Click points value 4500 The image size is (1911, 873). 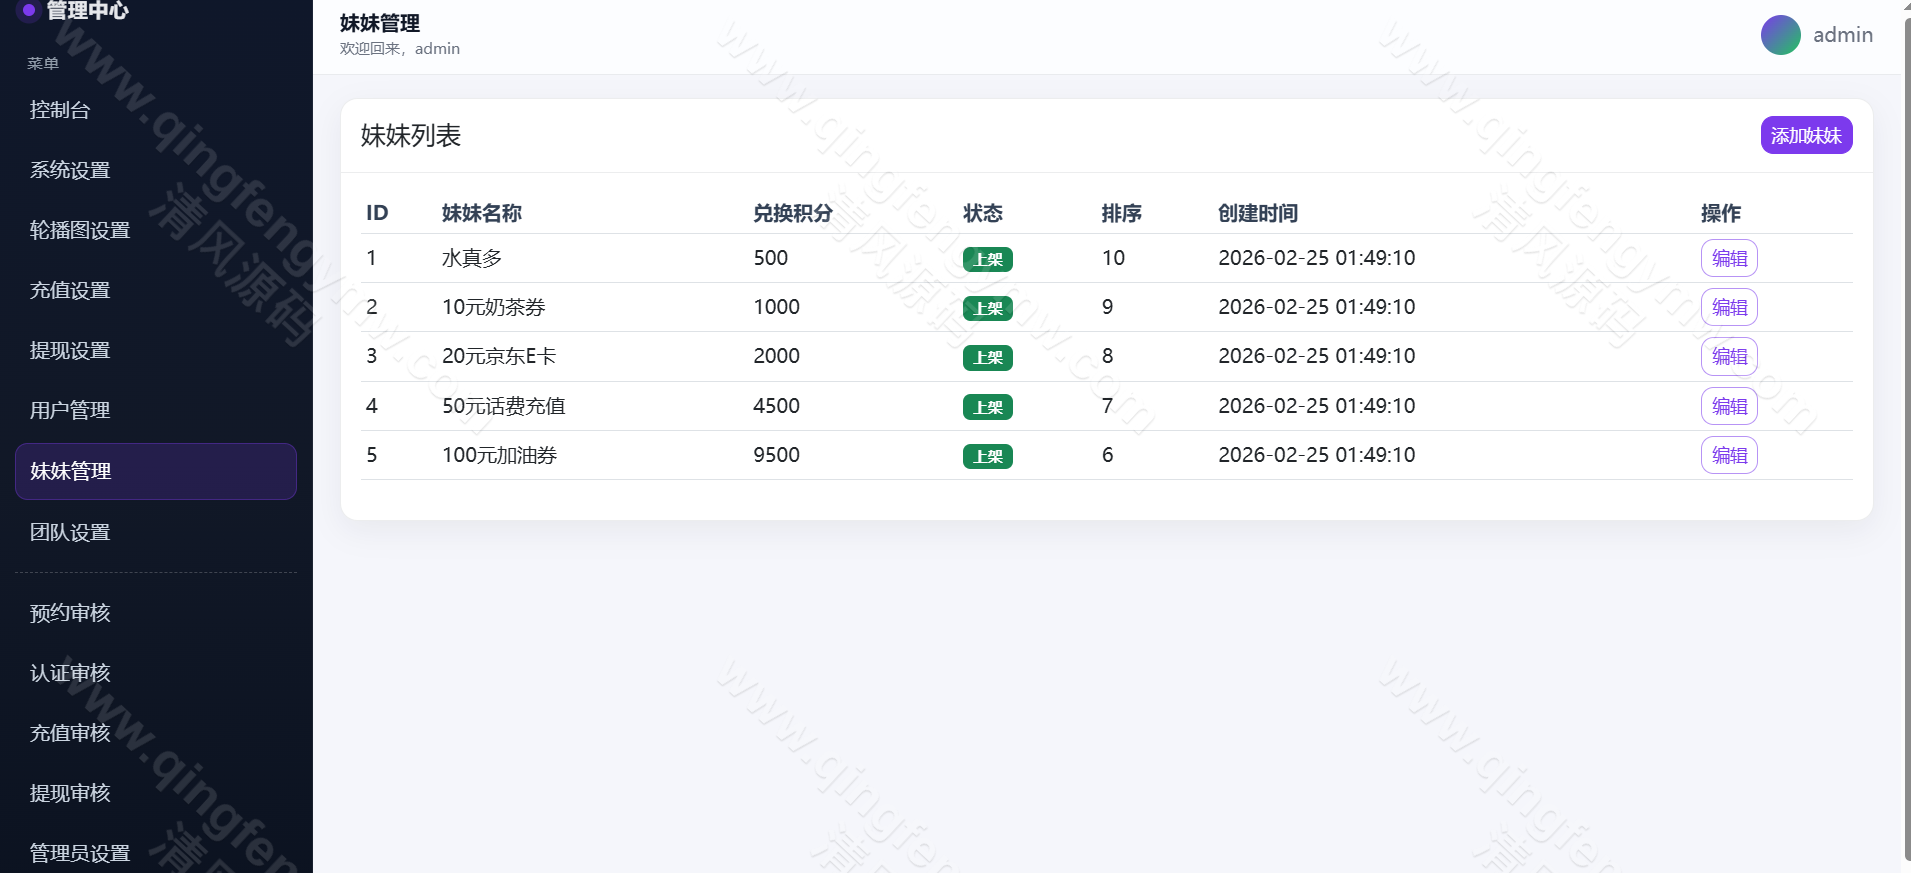777,406
